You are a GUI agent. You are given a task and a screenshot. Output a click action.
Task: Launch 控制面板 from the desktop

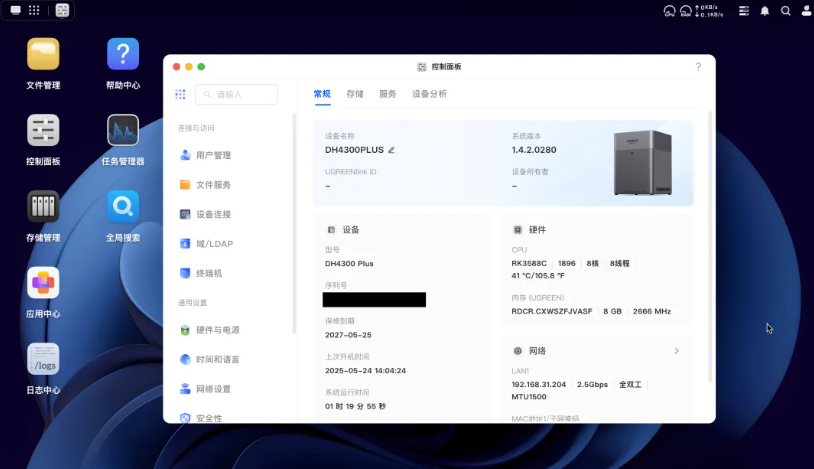tap(43, 130)
